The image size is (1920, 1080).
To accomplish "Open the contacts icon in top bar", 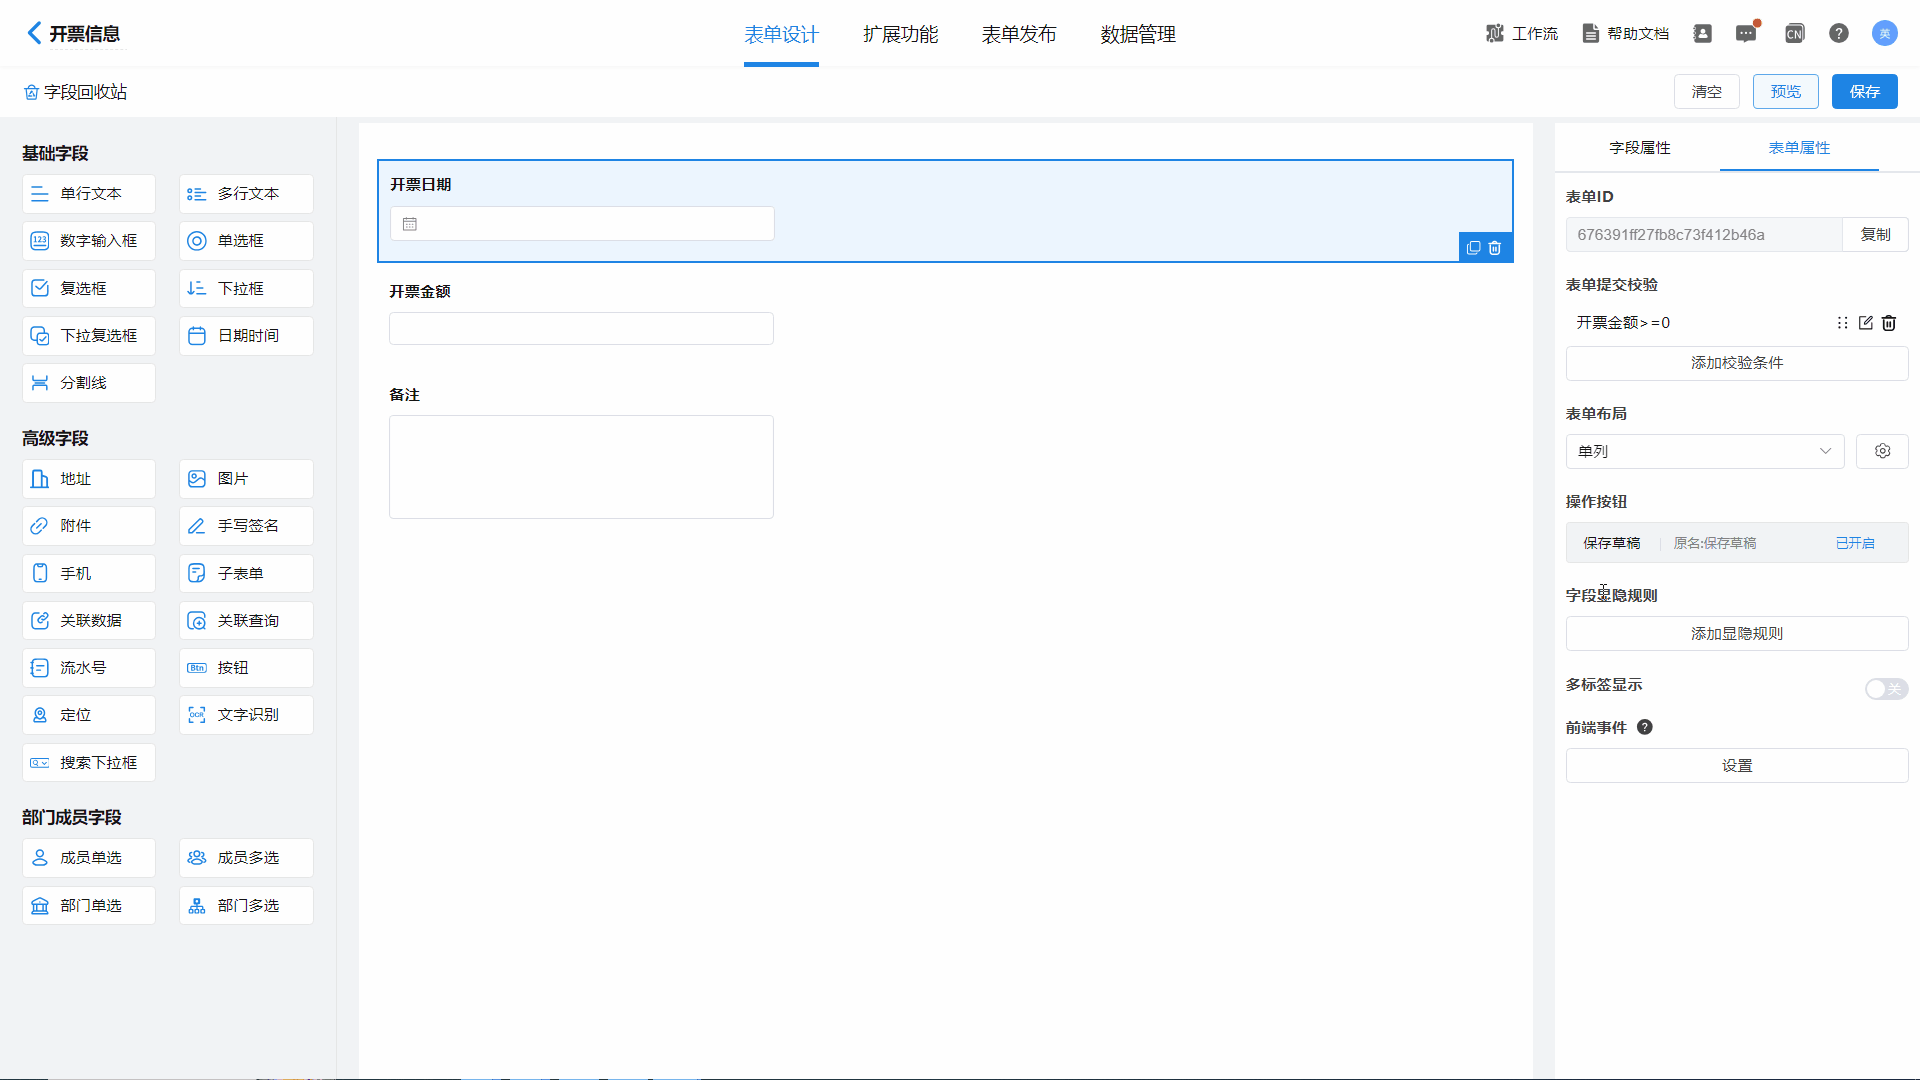I will click(x=1702, y=34).
